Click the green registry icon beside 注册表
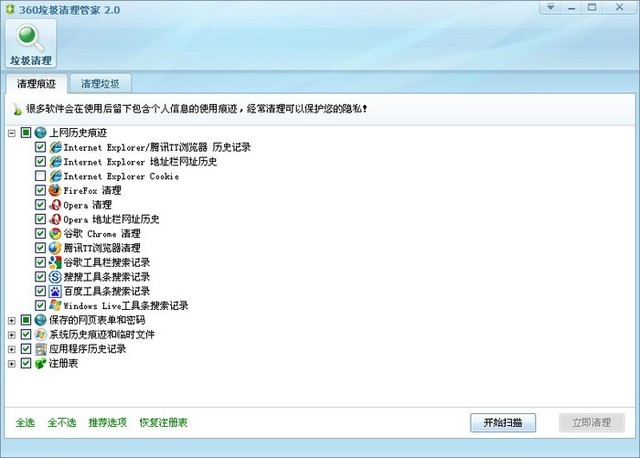The height and width of the screenshot is (458, 640). pos(40,363)
